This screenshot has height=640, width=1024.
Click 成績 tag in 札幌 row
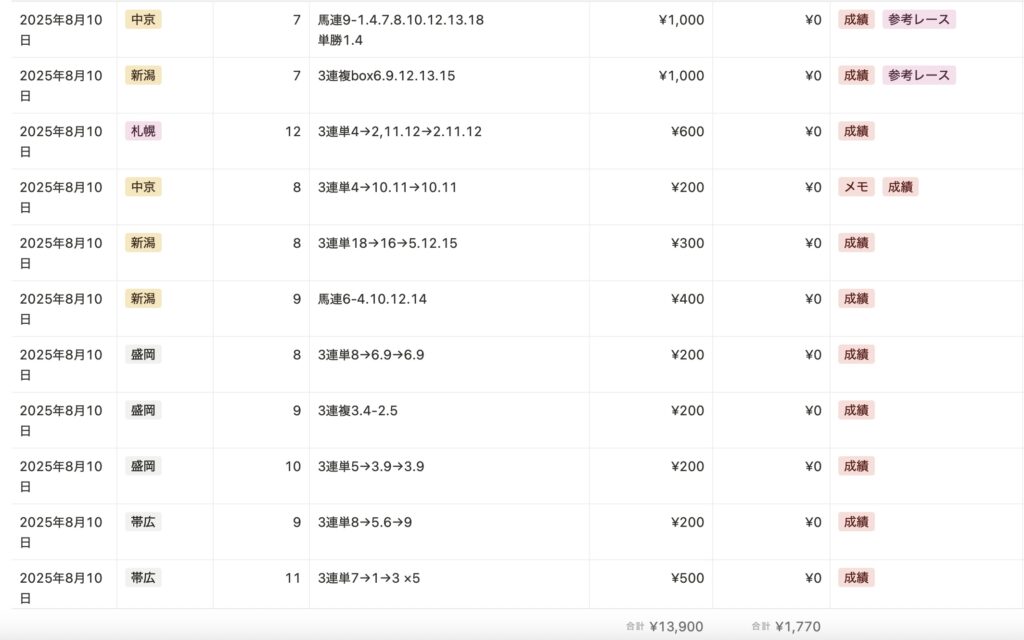(x=856, y=131)
